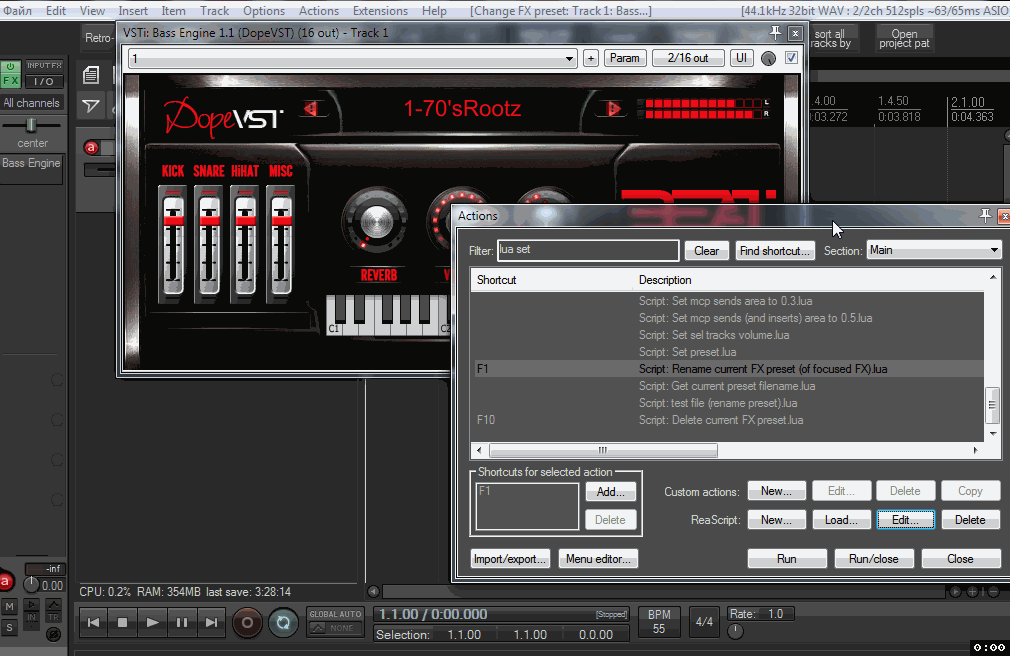This screenshot has width=1010, height=656.
Task: Click the notes page toolbar icon
Action: pyautogui.click(x=91, y=75)
